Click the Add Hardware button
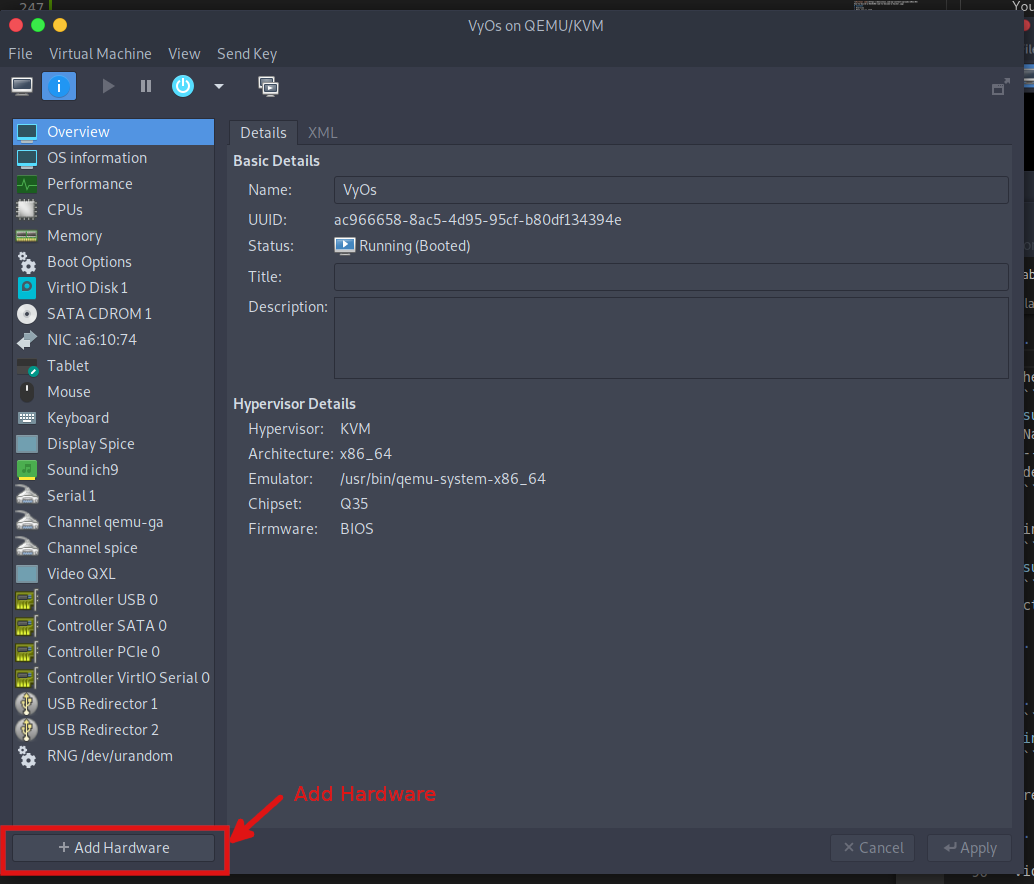 (113, 848)
